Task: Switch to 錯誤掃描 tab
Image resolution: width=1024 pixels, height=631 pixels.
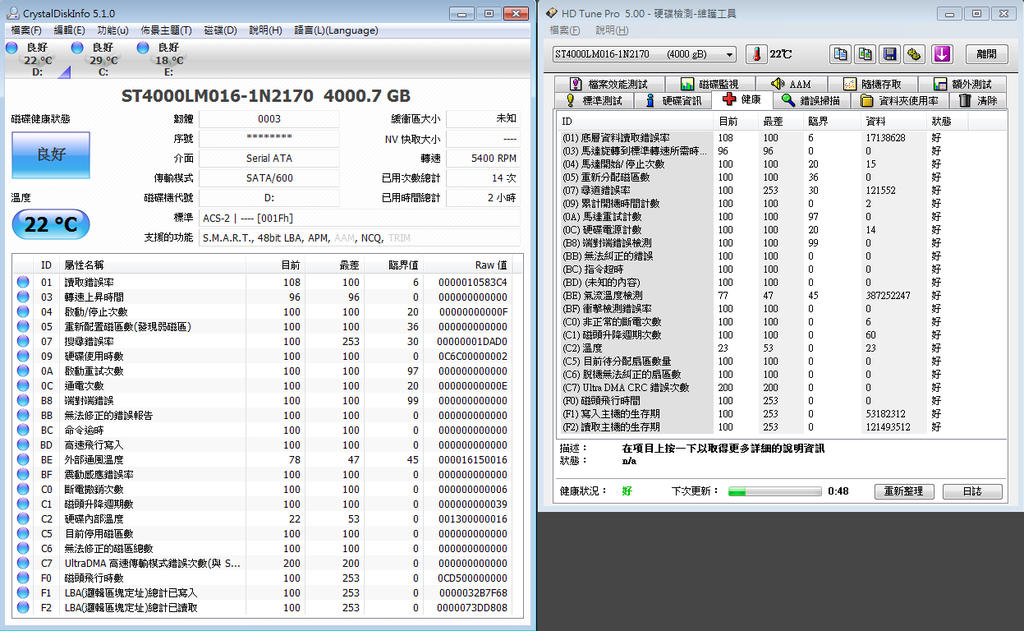Action: (812, 101)
